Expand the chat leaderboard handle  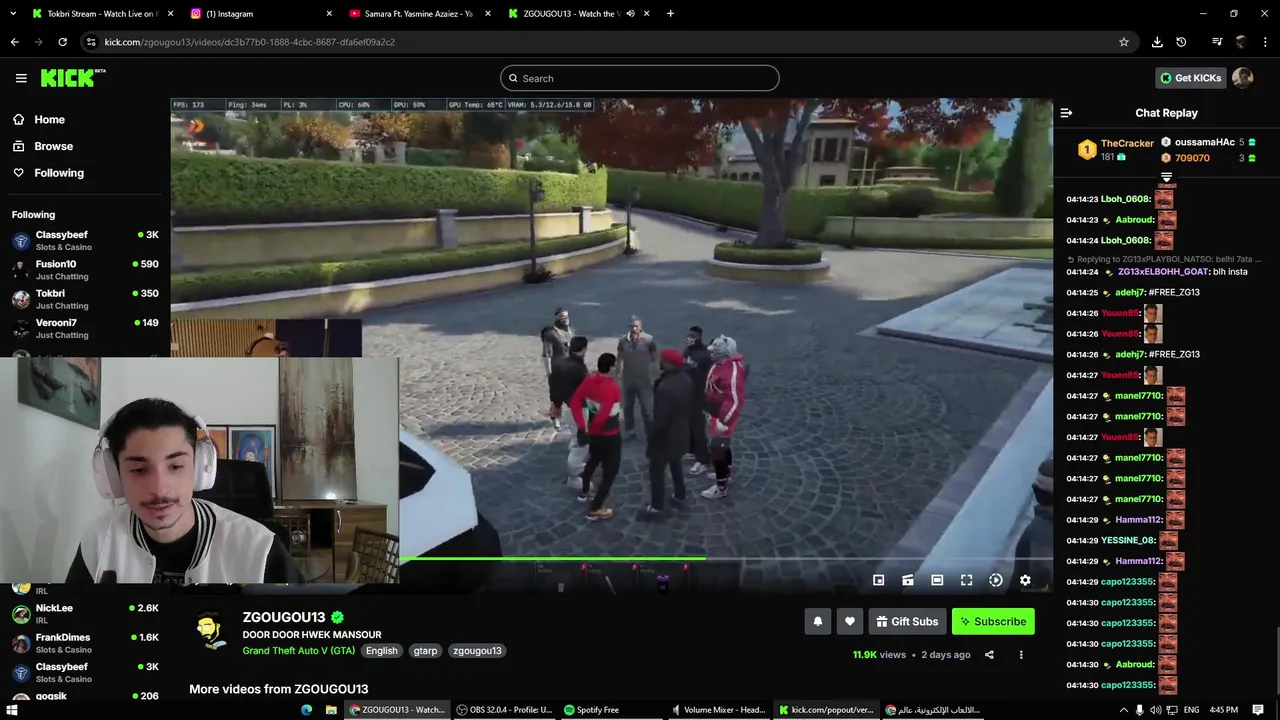[x=1166, y=177]
